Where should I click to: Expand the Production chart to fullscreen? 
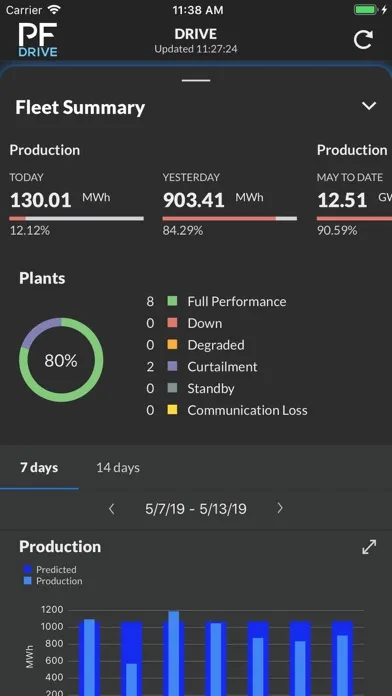(x=369, y=547)
